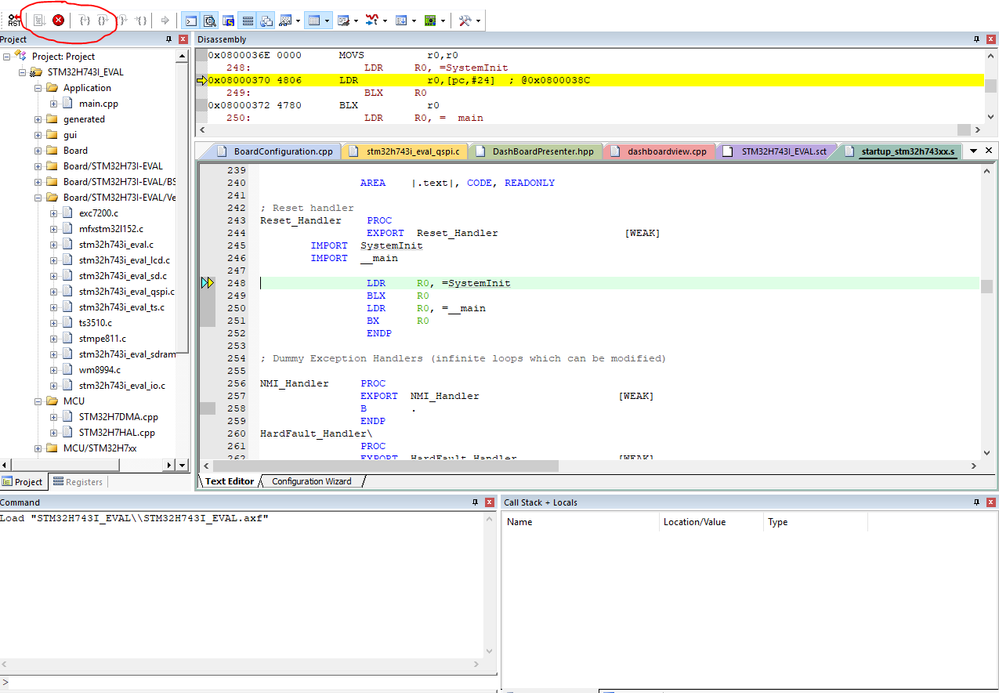The height and width of the screenshot is (693, 999).
Task: Click the Step Out icon
Action: pos(123,20)
